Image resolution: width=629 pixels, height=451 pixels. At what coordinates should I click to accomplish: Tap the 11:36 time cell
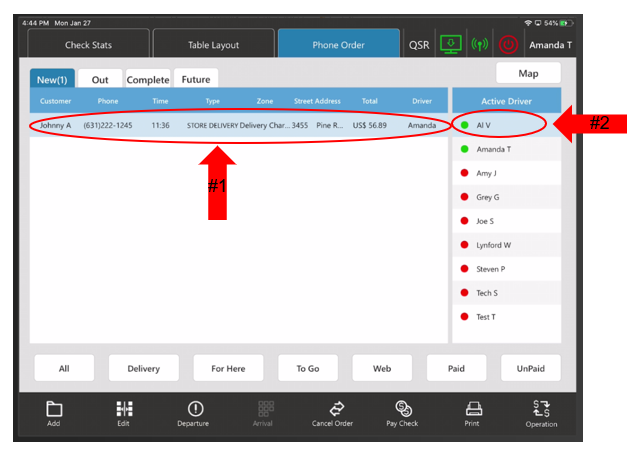[160, 125]
